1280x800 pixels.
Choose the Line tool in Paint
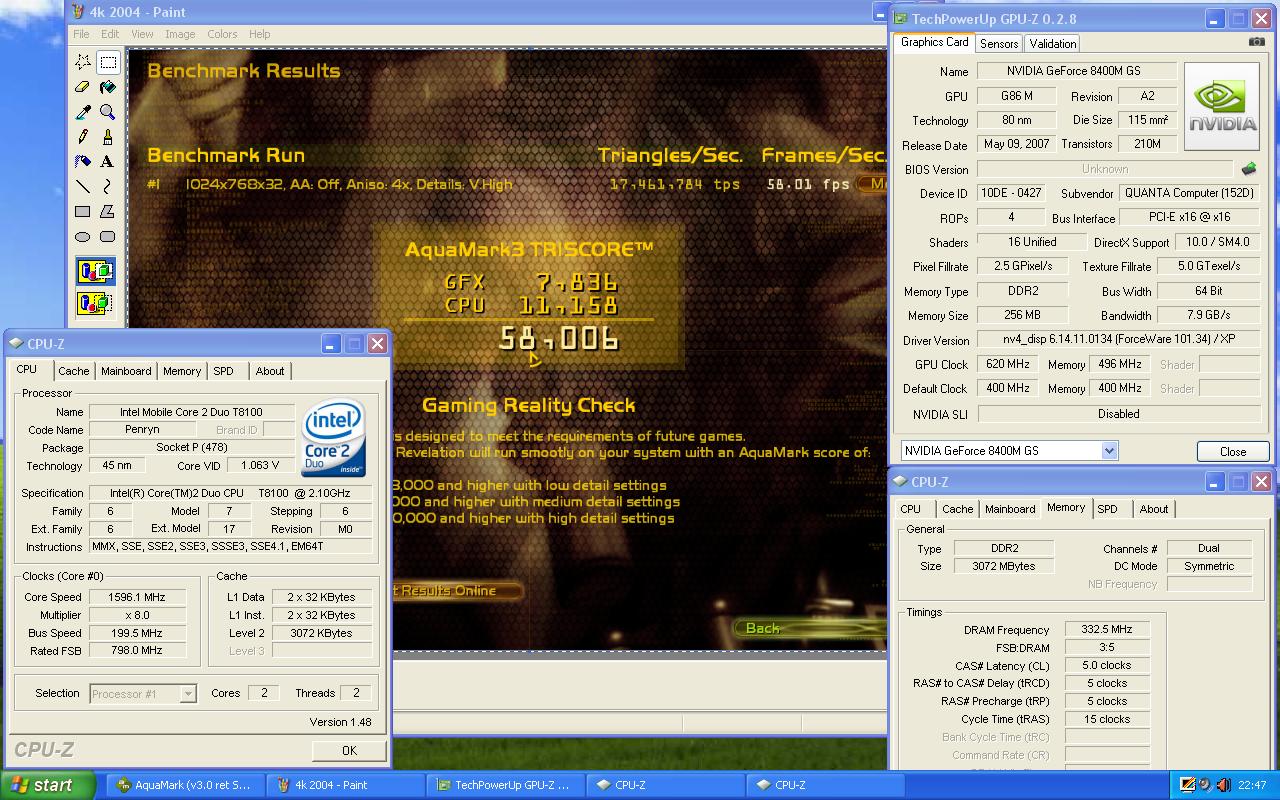tap(83, 187)
